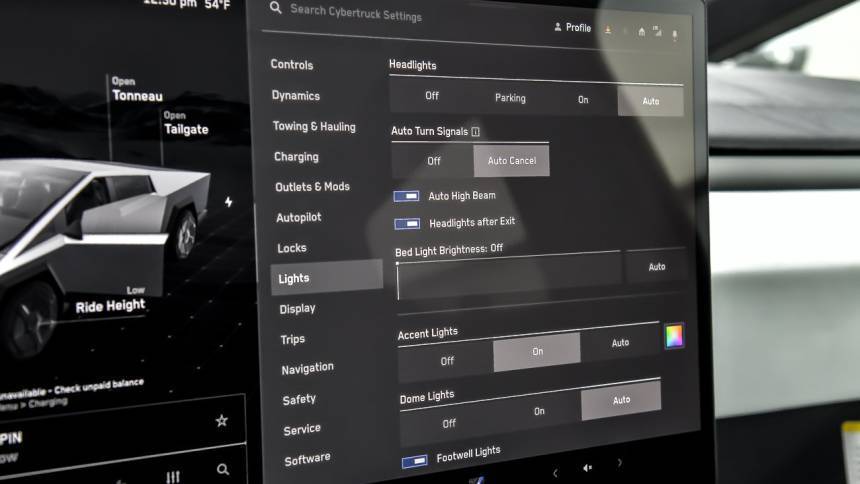The width and height of the screenshot is (860, 484).
Task: Toggle Auto High Beam switch
Action: pyautogui.click(x=406, y=196)
